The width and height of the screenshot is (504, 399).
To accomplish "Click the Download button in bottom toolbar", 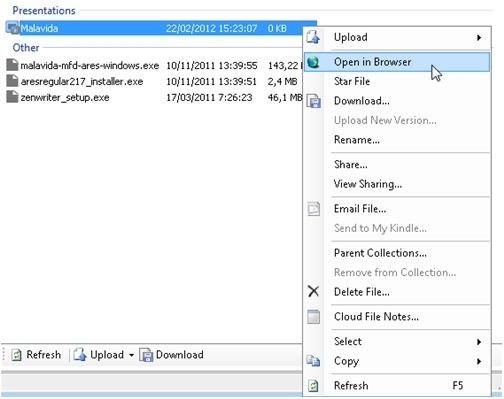I will (x=171, y=355).
